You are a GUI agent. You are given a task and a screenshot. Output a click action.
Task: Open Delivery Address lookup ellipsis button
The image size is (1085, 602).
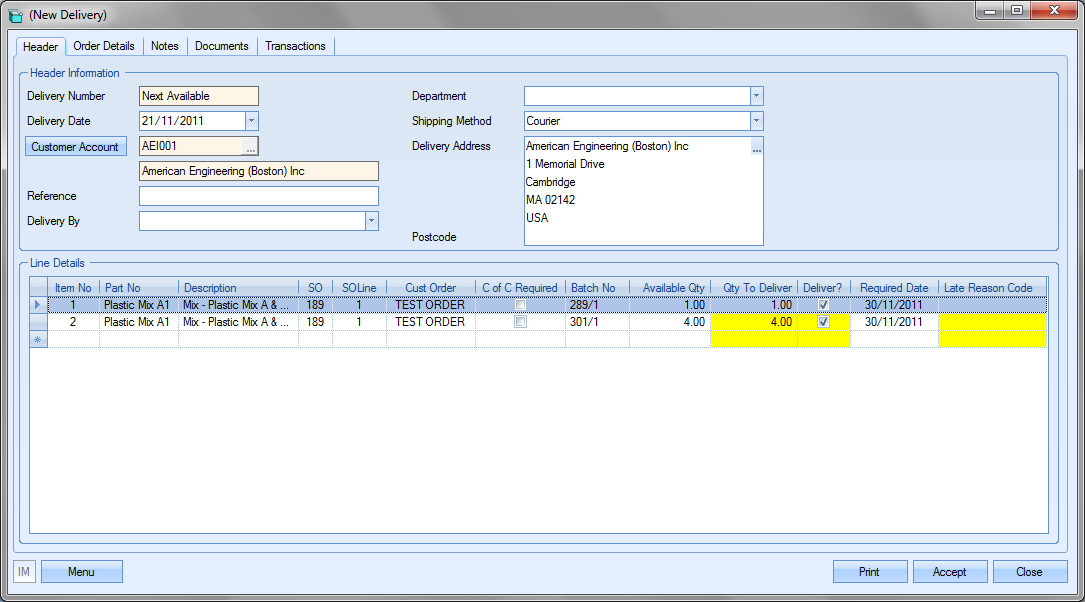click(757, 147)
